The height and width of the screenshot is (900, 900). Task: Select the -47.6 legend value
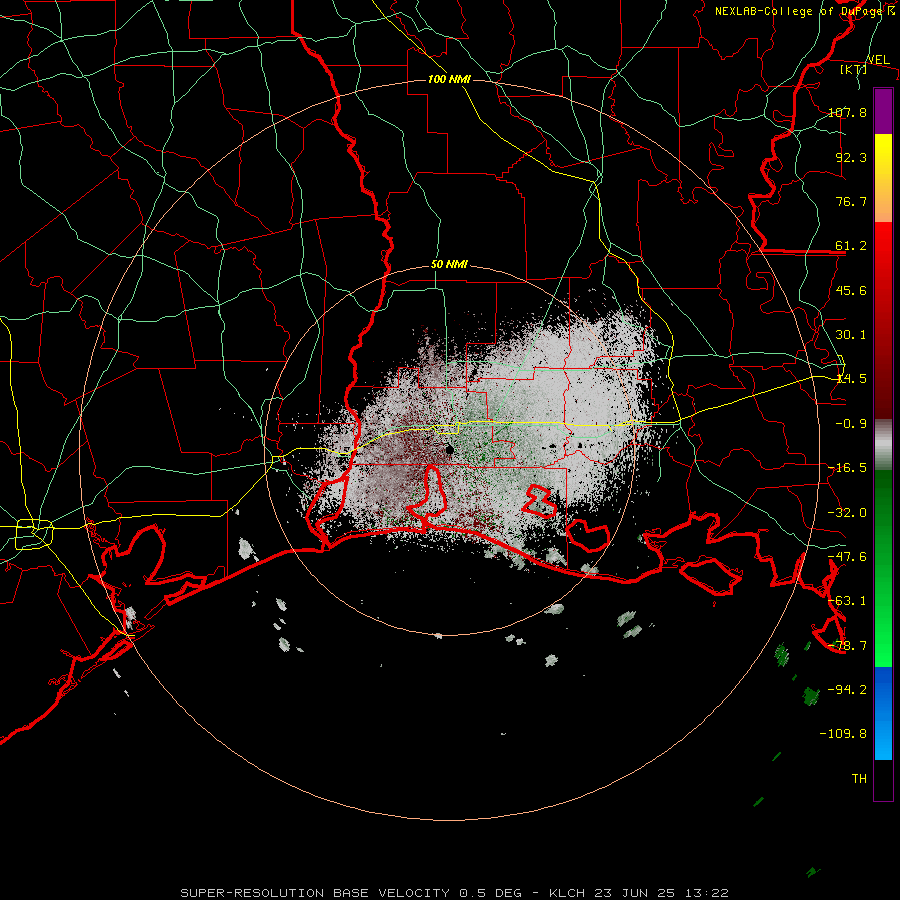[x=847, y=557]
